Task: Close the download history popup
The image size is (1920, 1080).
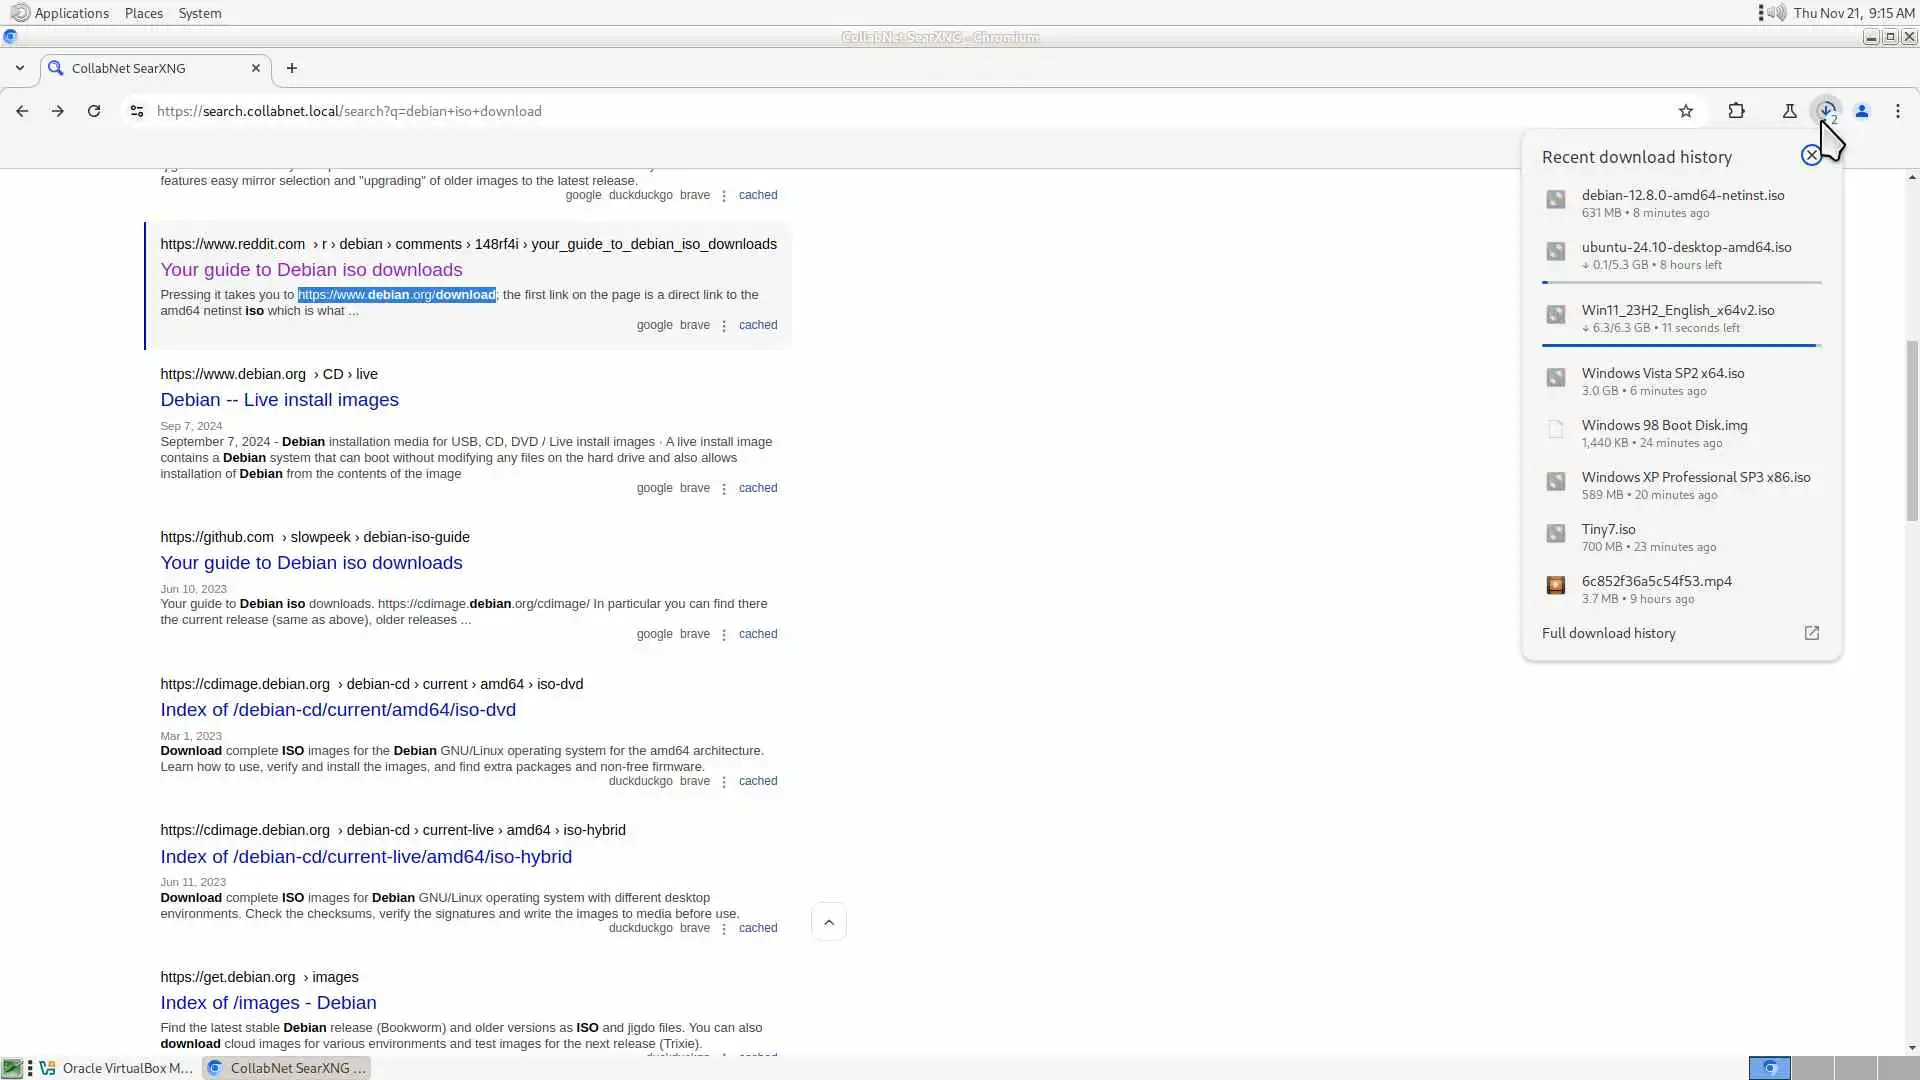Action: (x=1811, y=155)
